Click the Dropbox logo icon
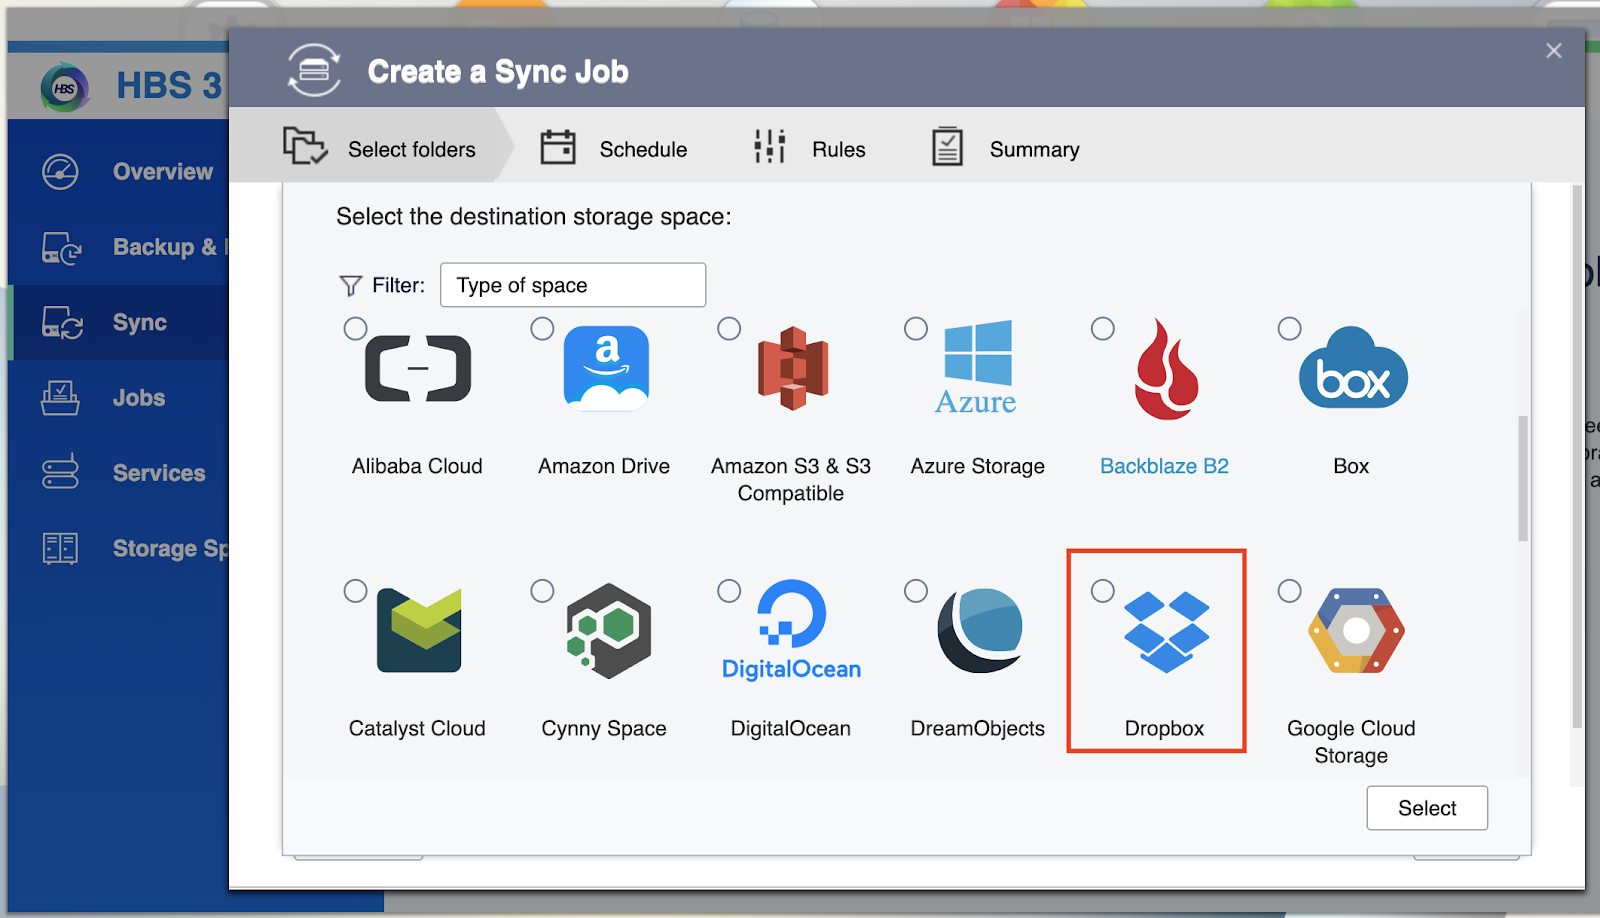This screenshot has height=918, width=1600. (x=1166, y=631)
